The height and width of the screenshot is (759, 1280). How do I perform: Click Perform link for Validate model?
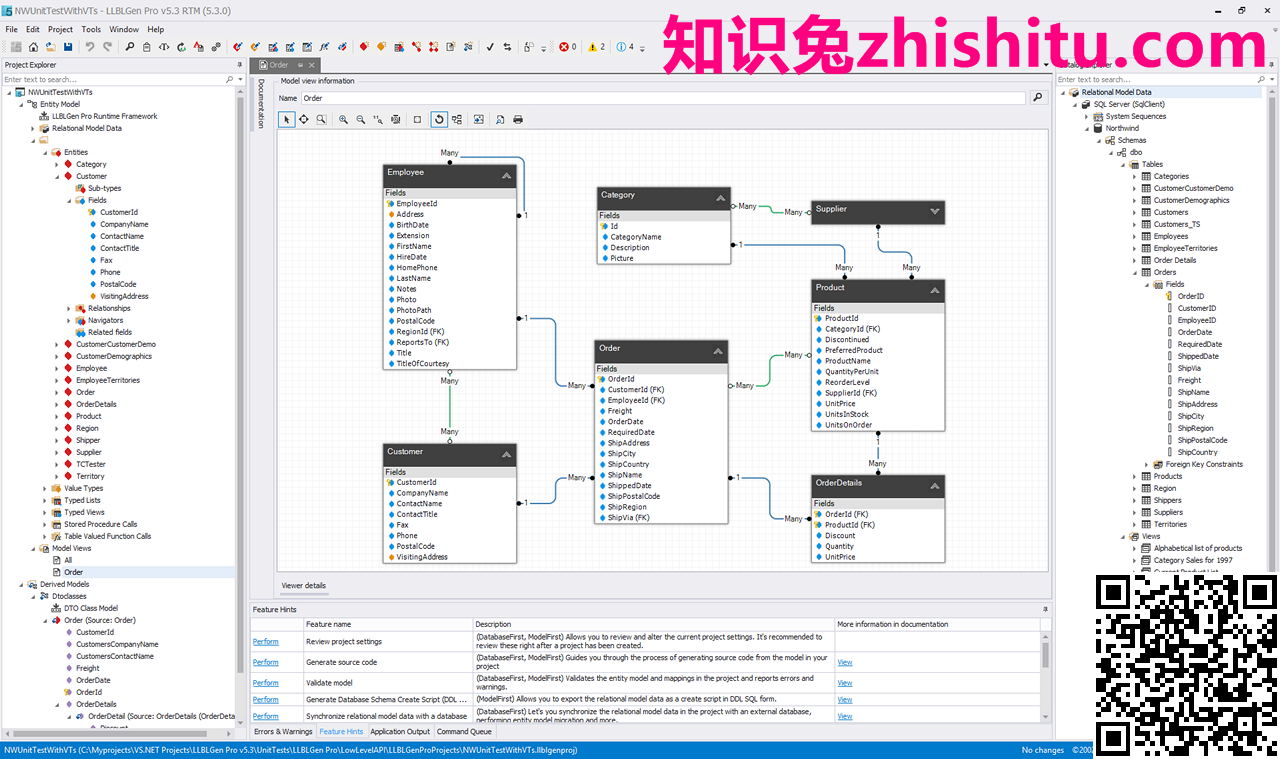pyautogui.click(x=266, y=682)
